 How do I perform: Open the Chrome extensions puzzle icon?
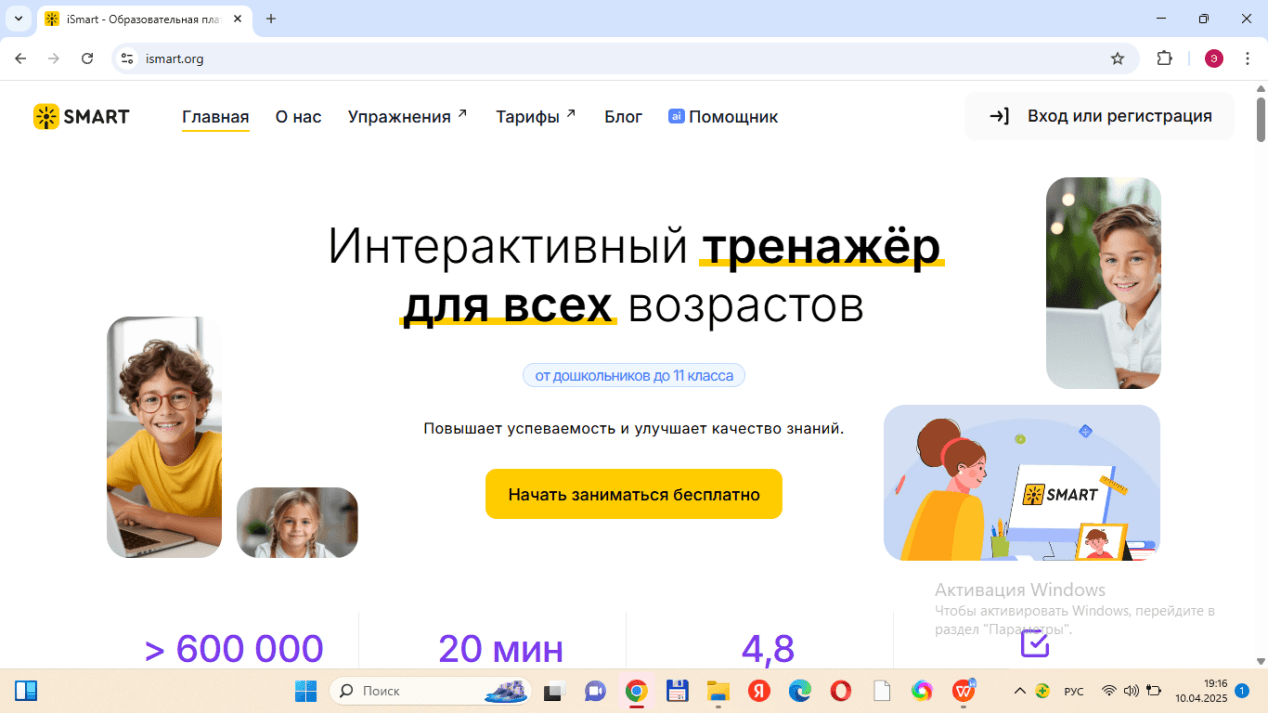1164,59
